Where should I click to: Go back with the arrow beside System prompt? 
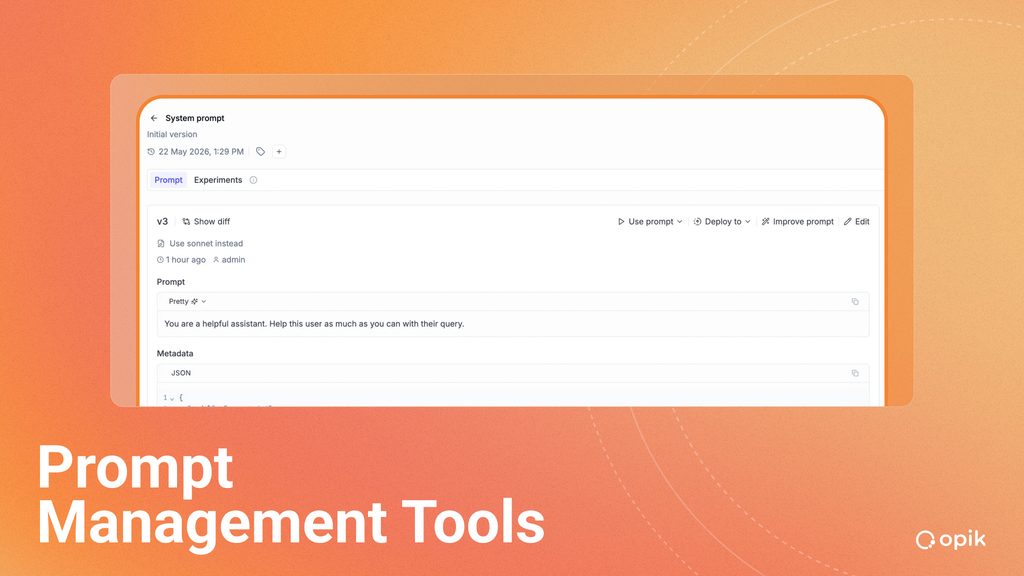tap(154, 118)
